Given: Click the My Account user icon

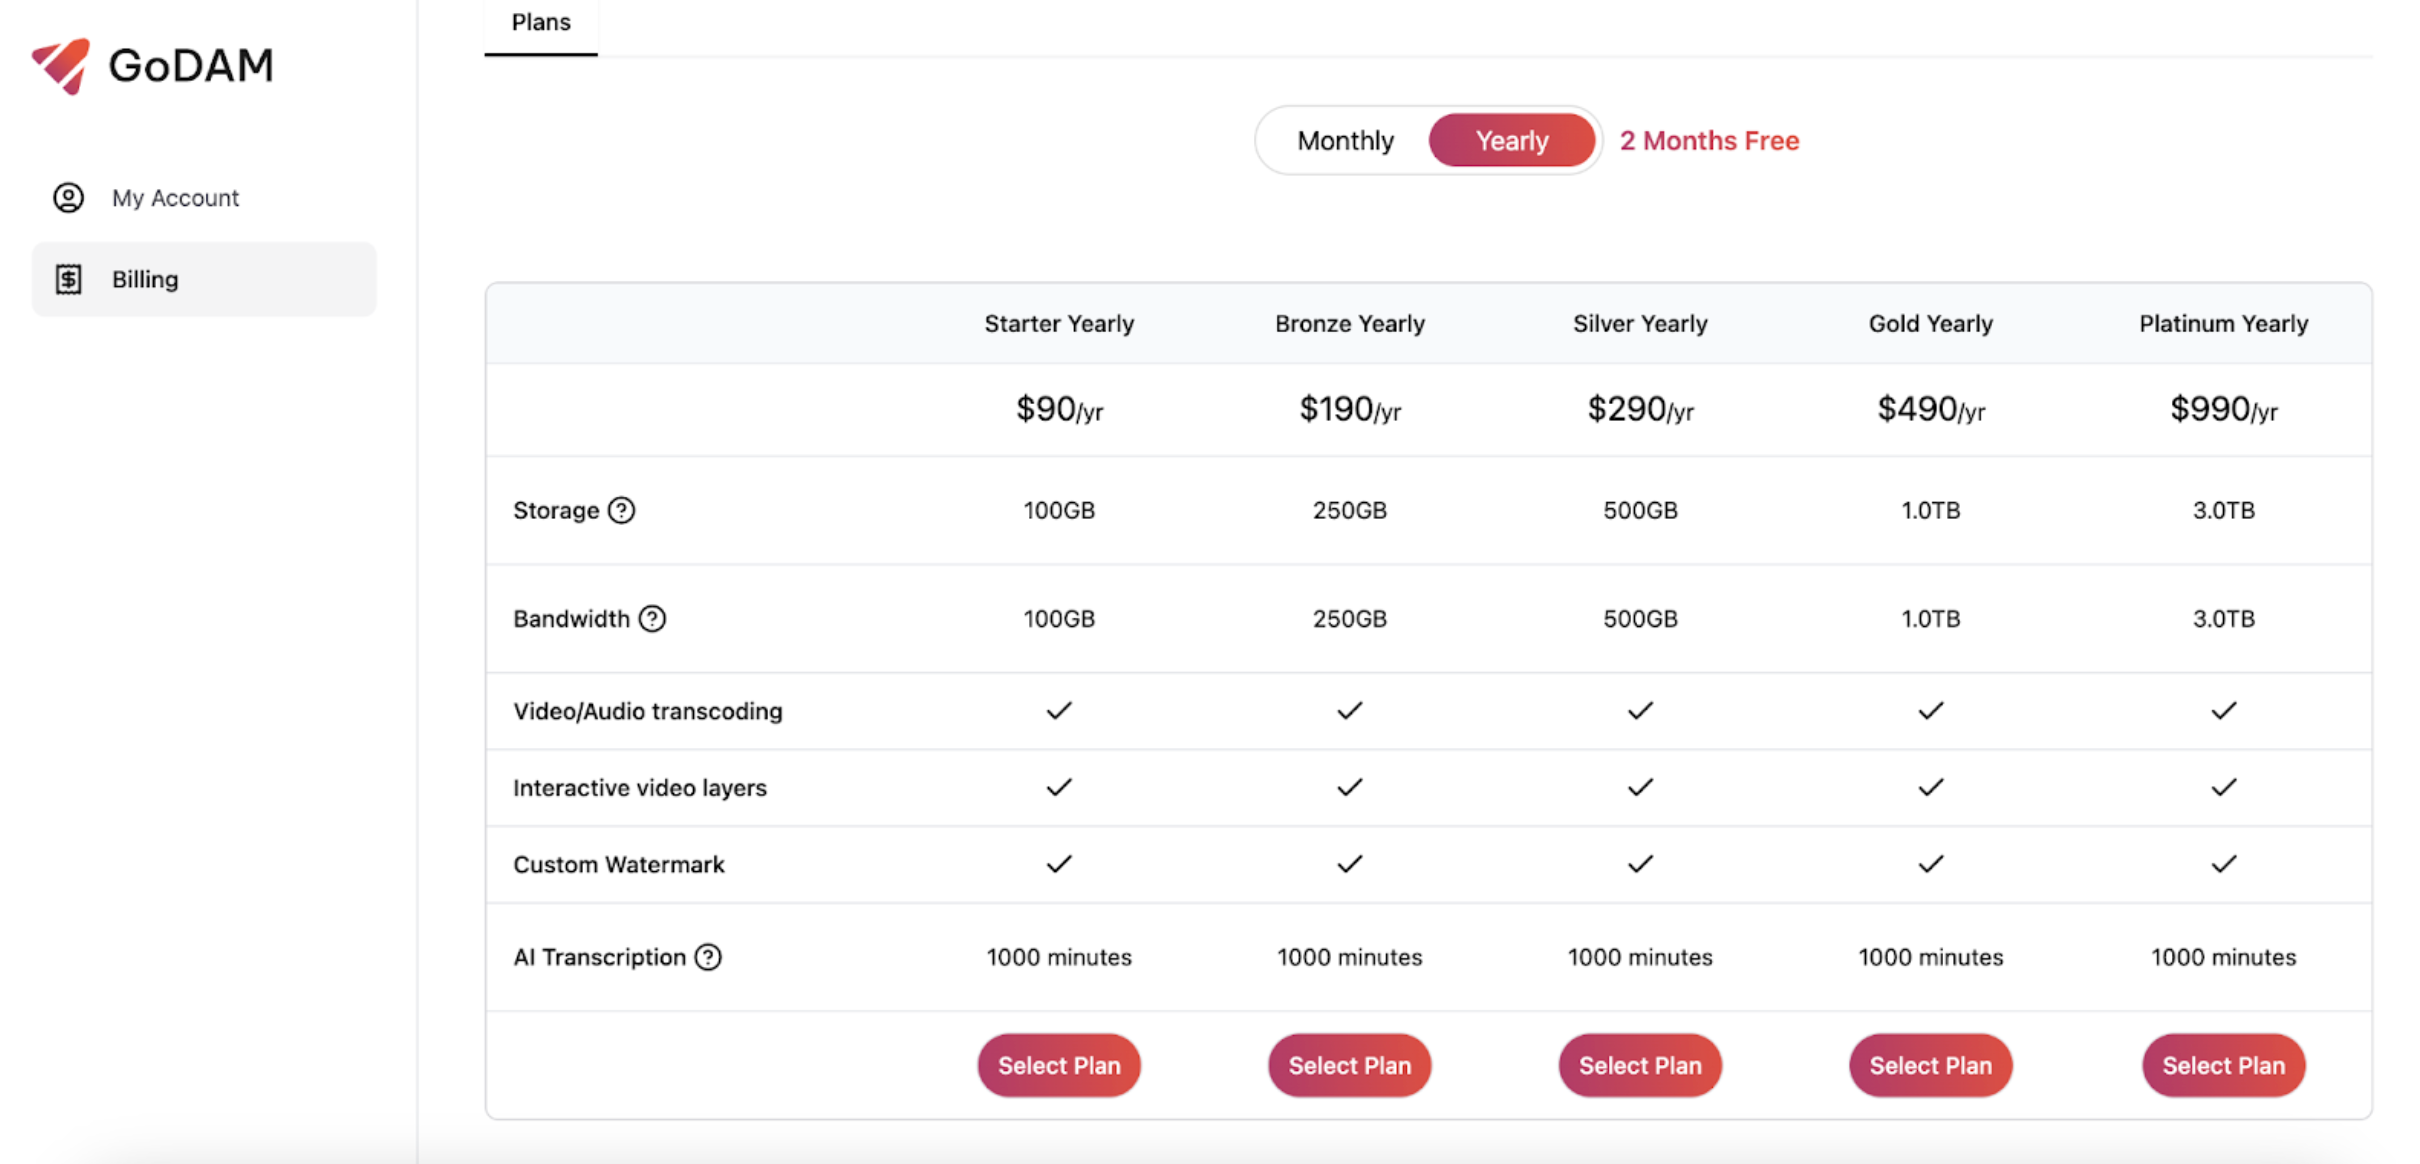Looking at the screenshot, I should [x=68, y=198].
